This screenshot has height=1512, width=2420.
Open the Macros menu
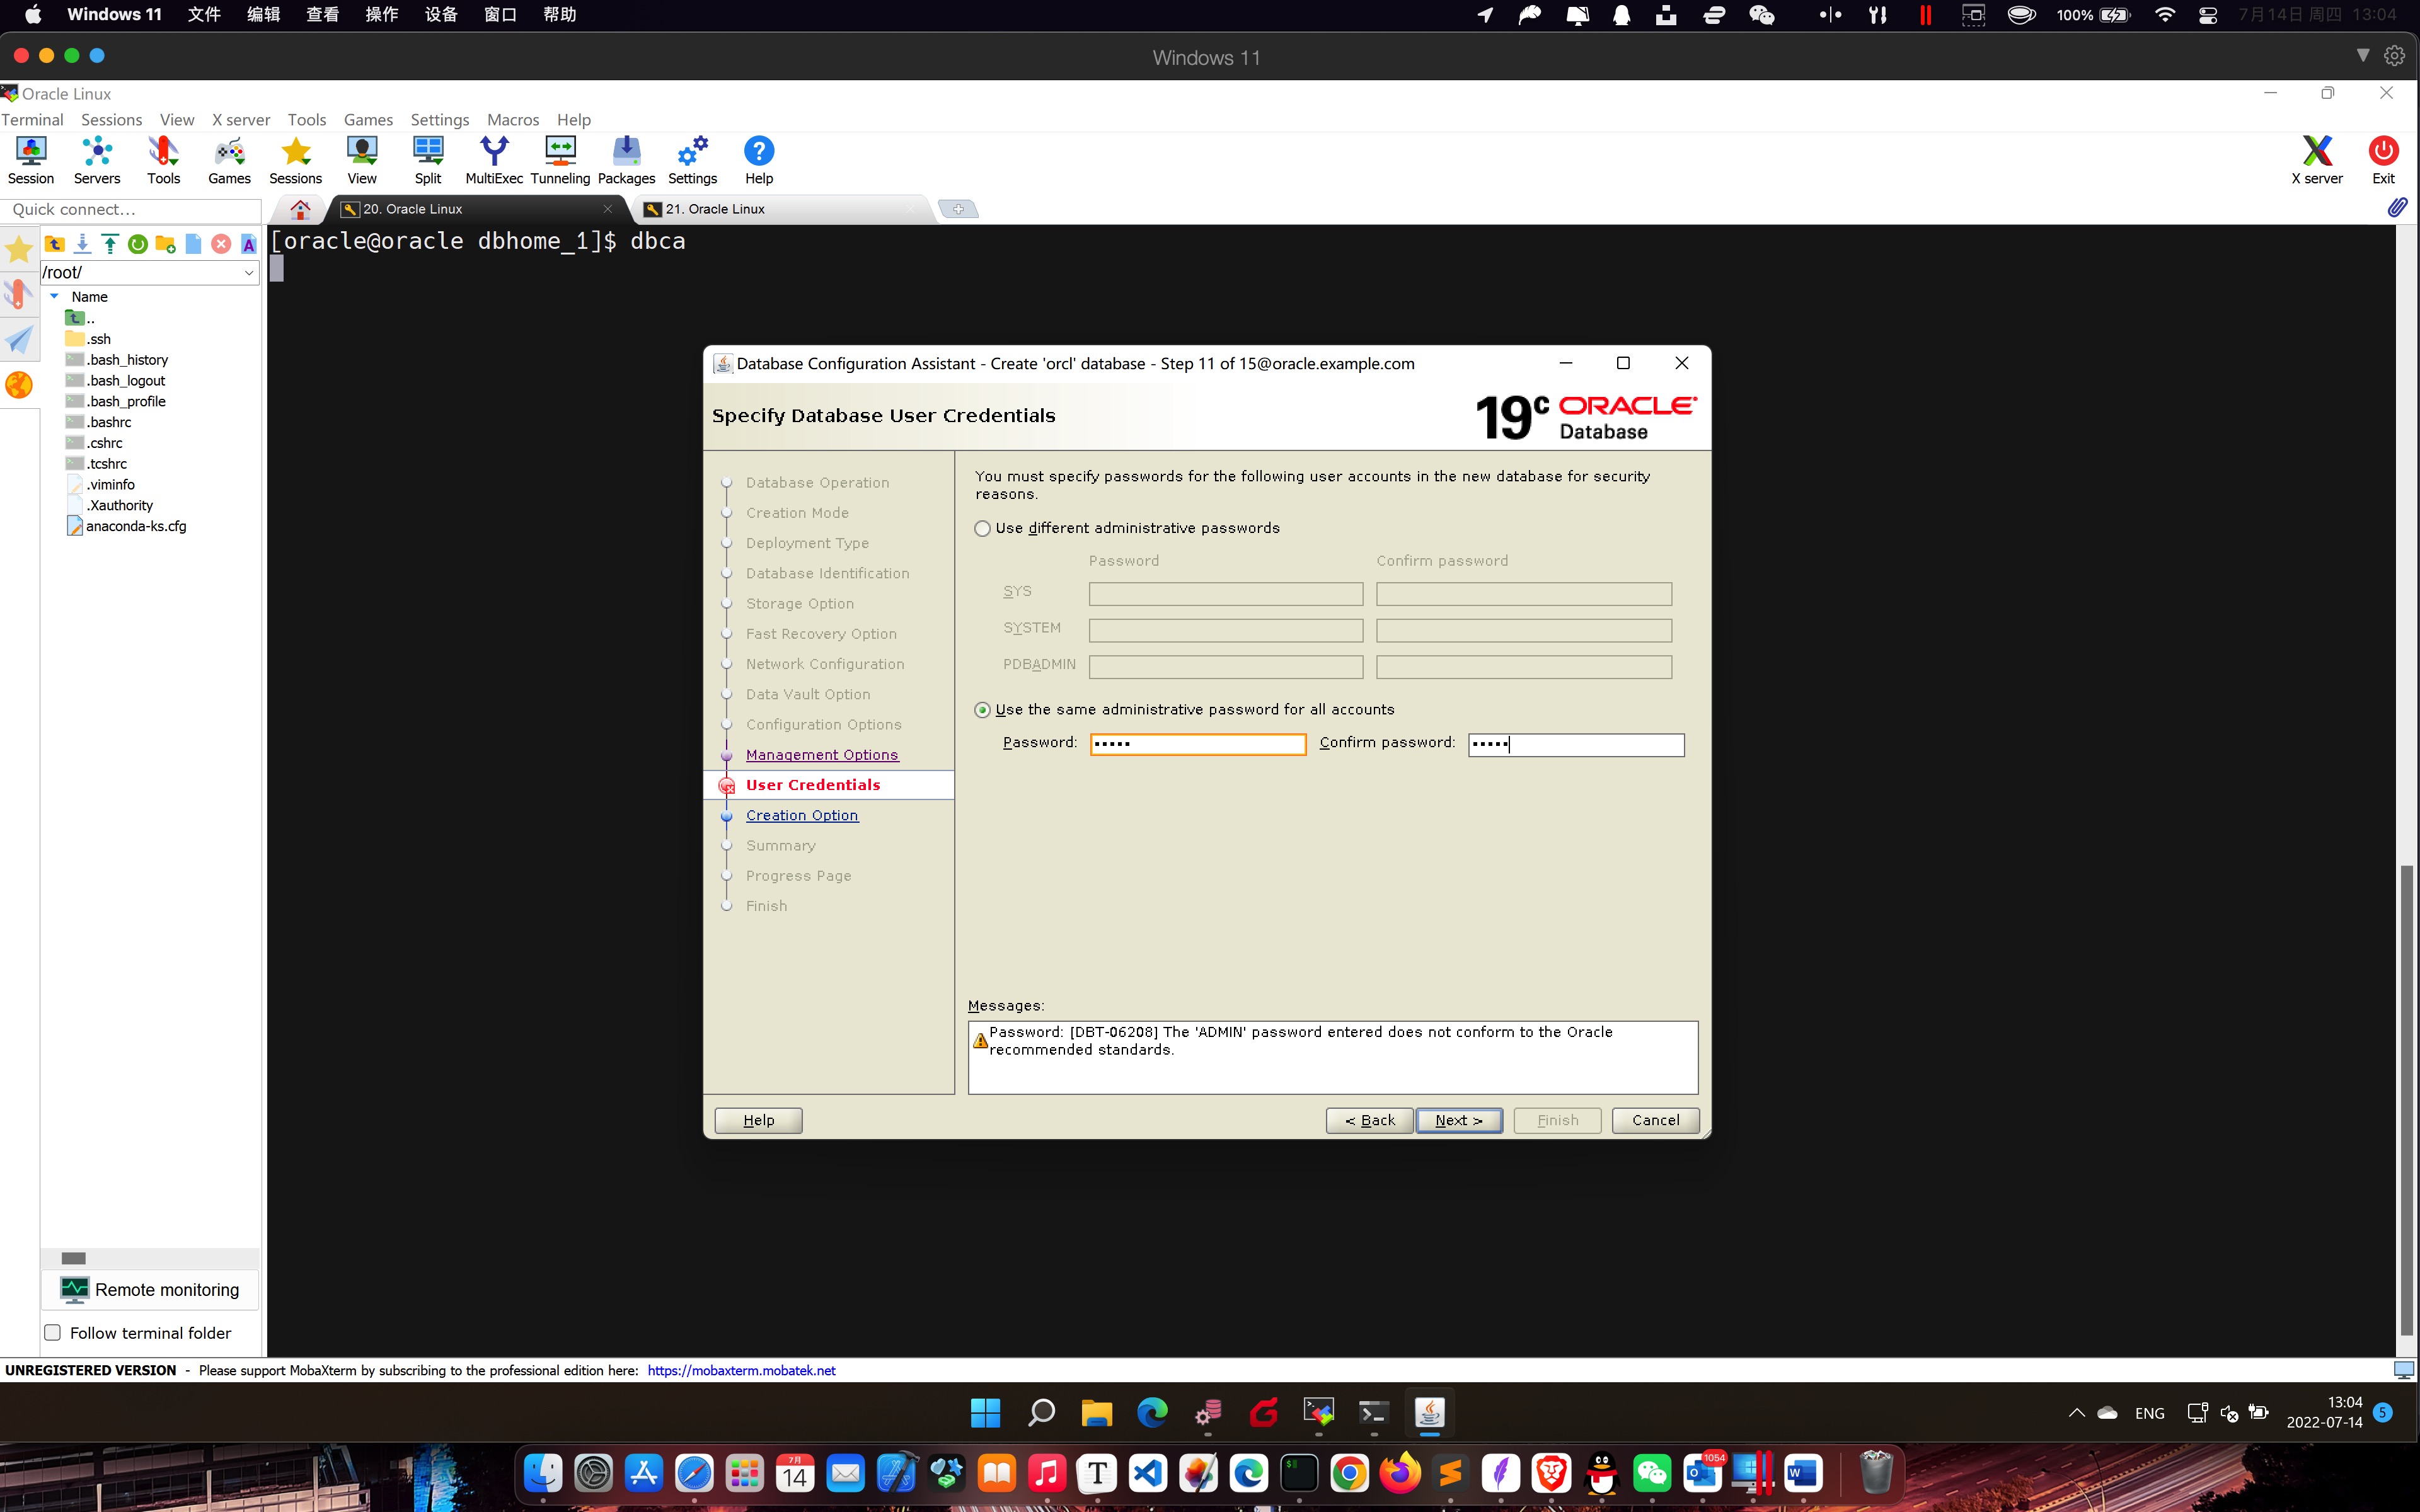(512, 119)
